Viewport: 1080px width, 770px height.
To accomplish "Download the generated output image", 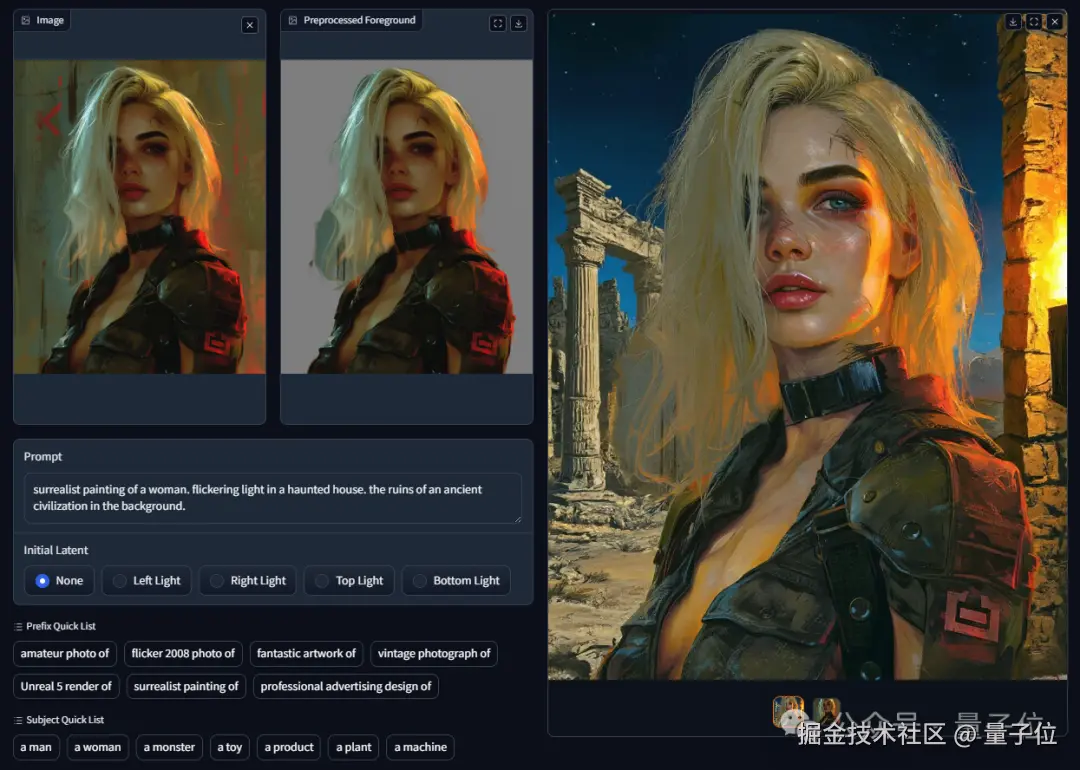I will tap(1013, 22).
